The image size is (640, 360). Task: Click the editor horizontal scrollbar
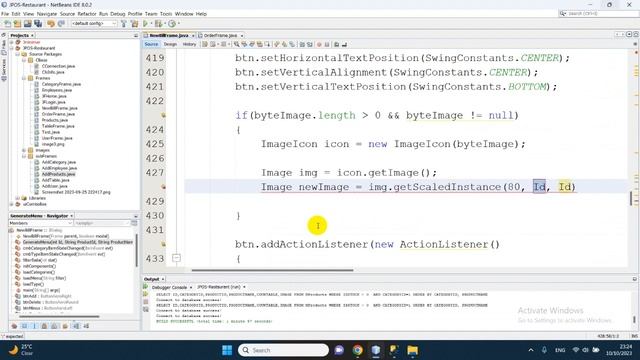(x=272, y=270)
